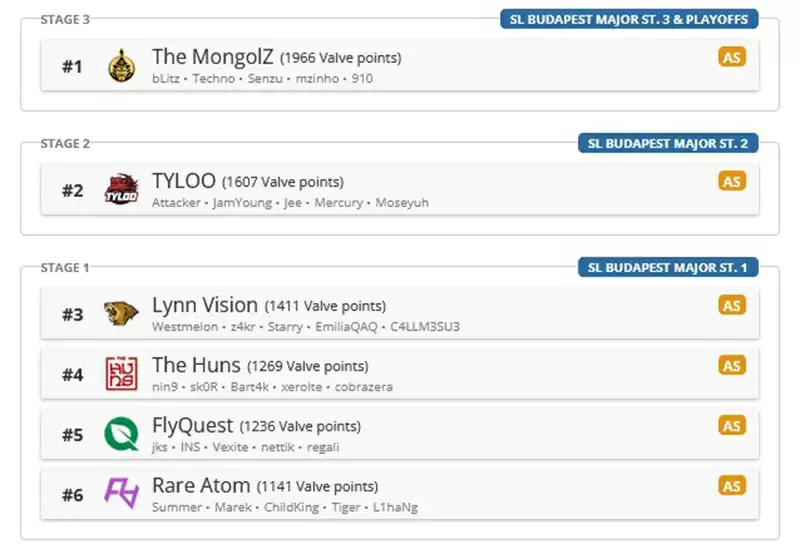Click the AS badge on TYLOO row
Image resolution: width=800 pixels, height=549 pixels.
point(732,181)
